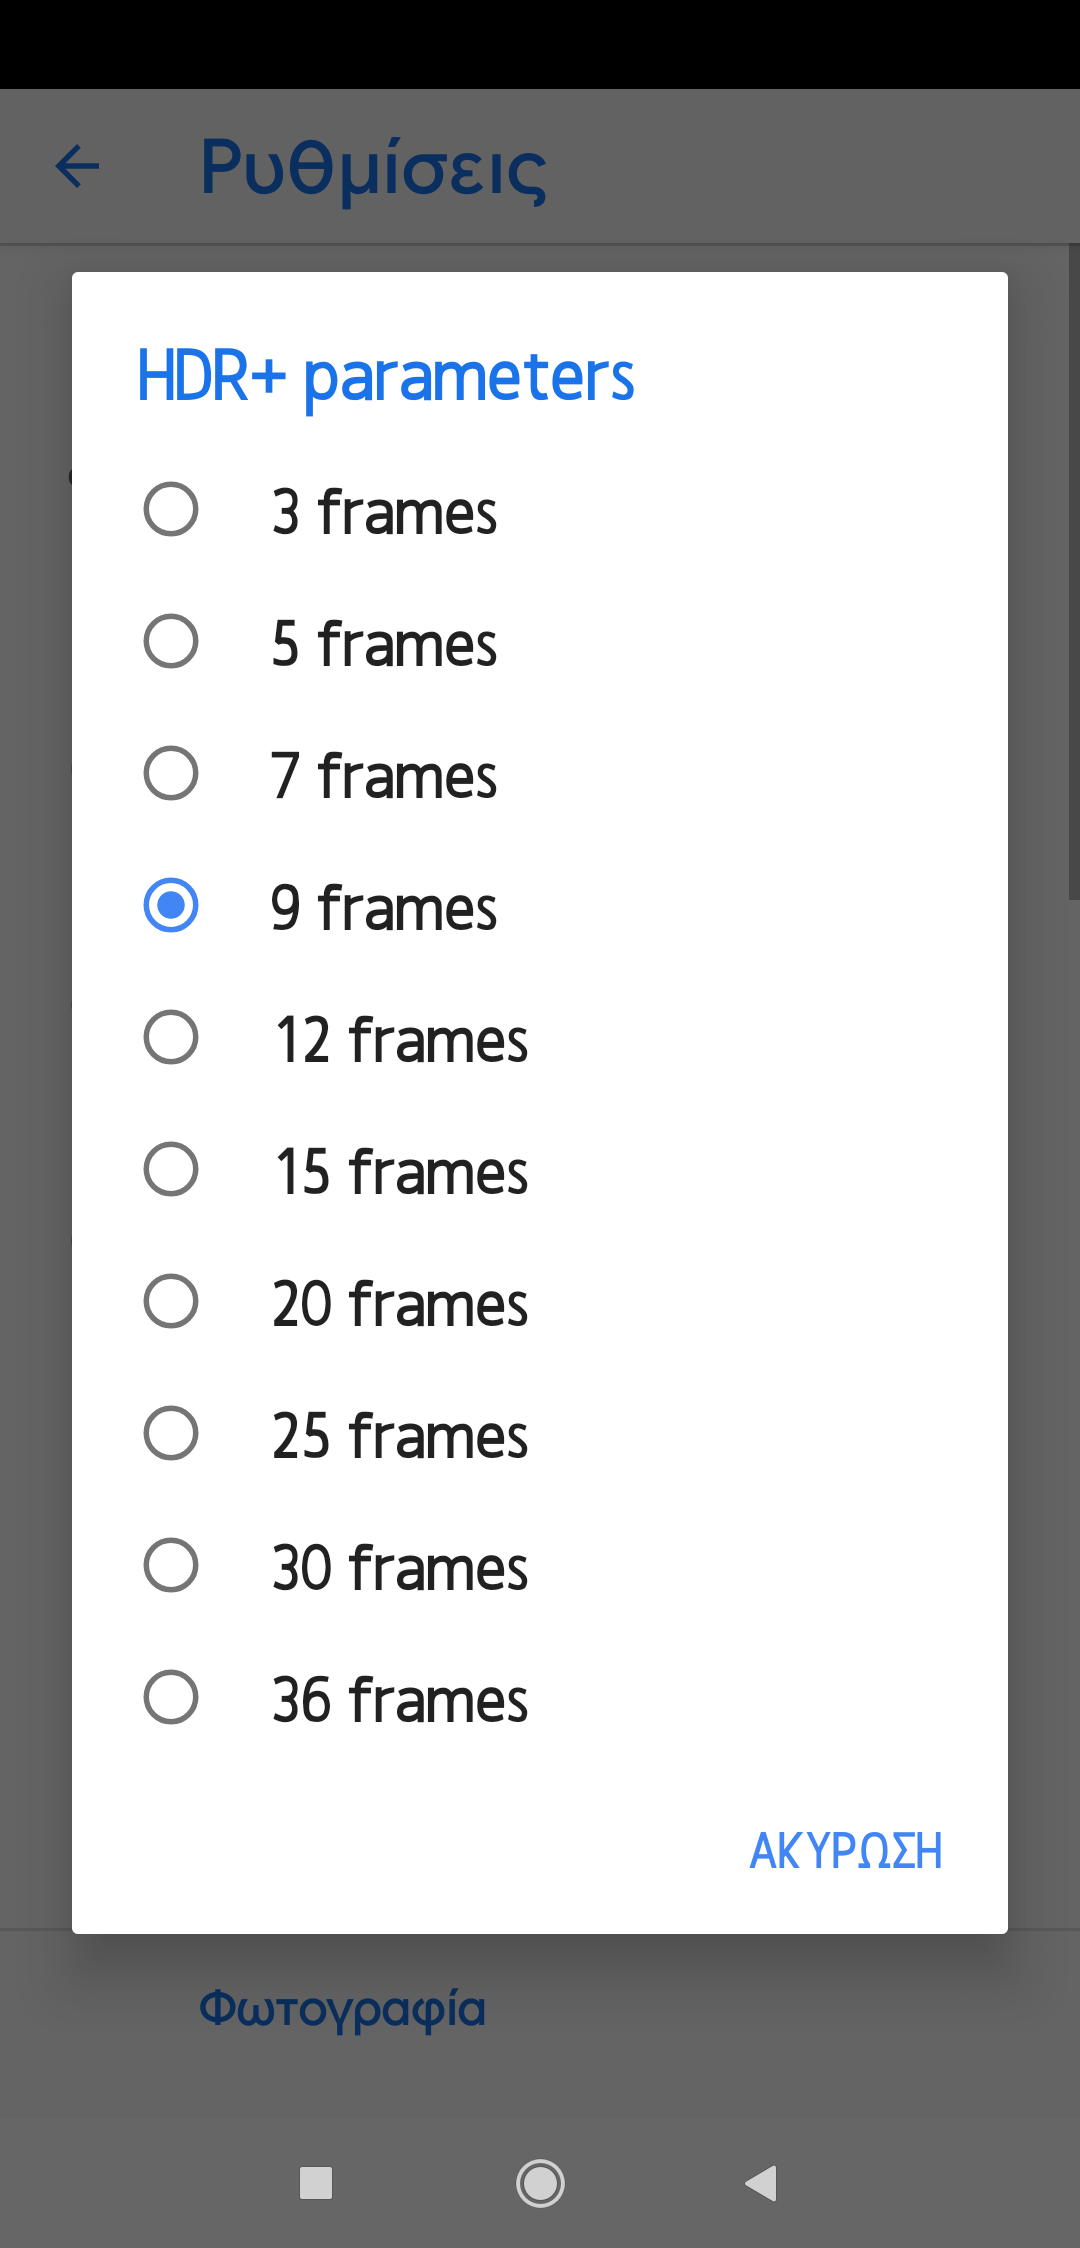Tap the back arrow in Ρυθμίσεις header
Screen dimensions: 1080x2248
tap(78, 166)
